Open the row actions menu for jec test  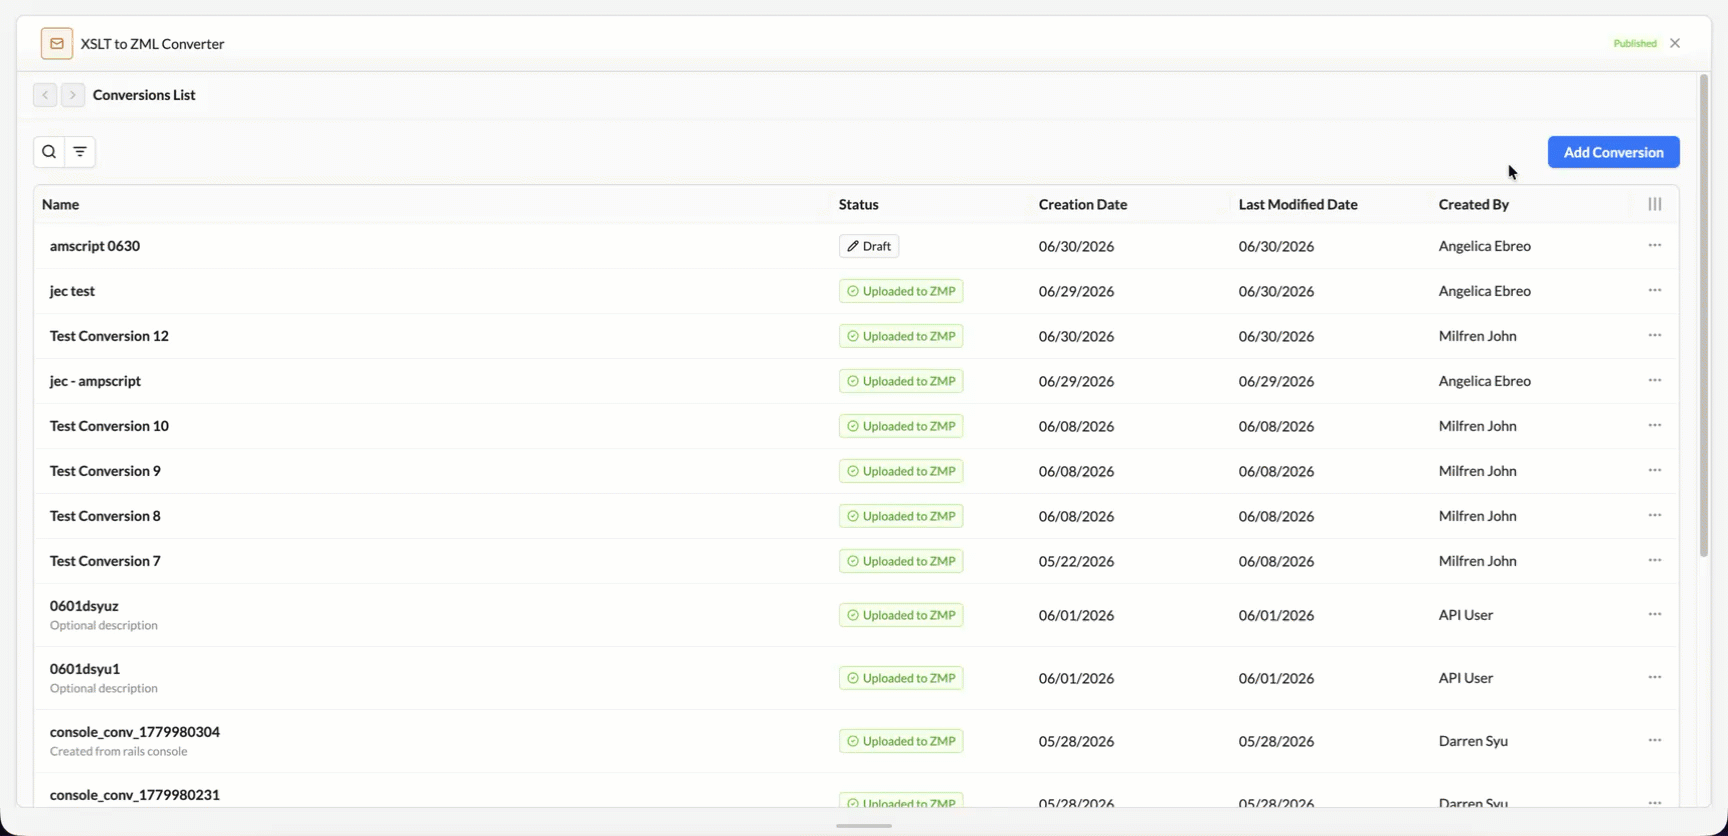[x=1655, y=290]
